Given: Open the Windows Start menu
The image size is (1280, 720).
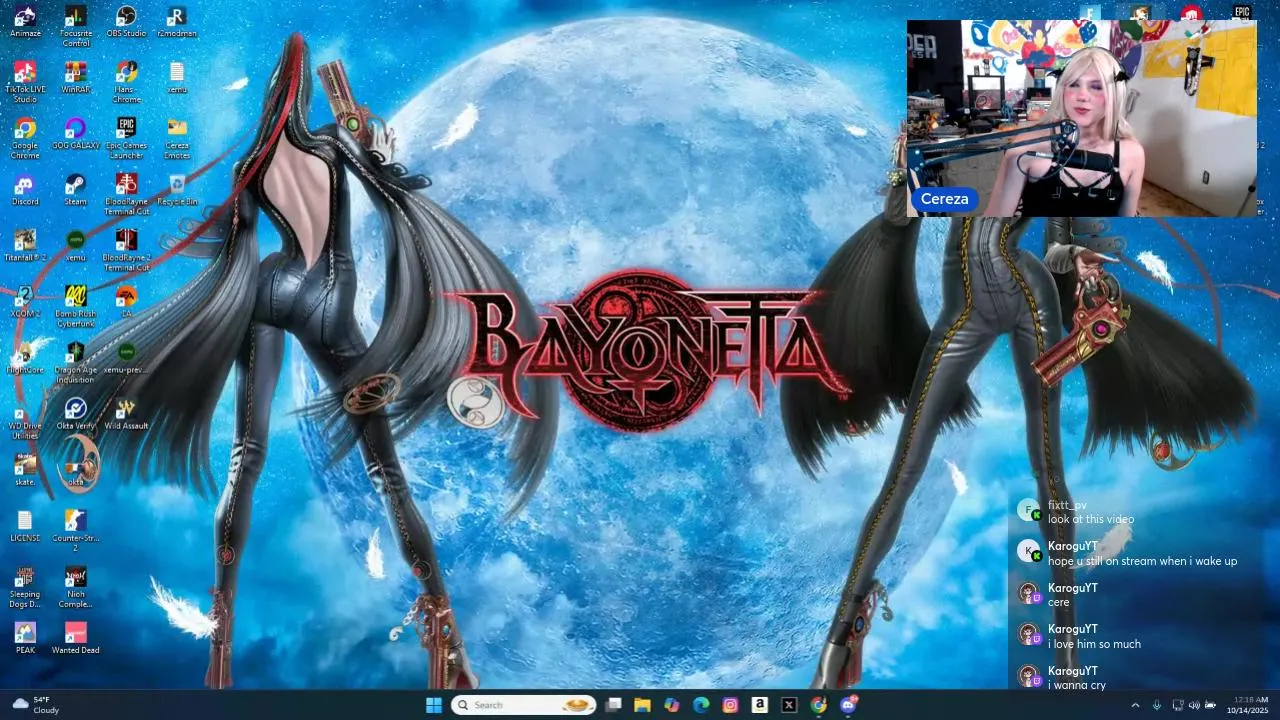Looking at the screenshot, I should pos(434,705).
